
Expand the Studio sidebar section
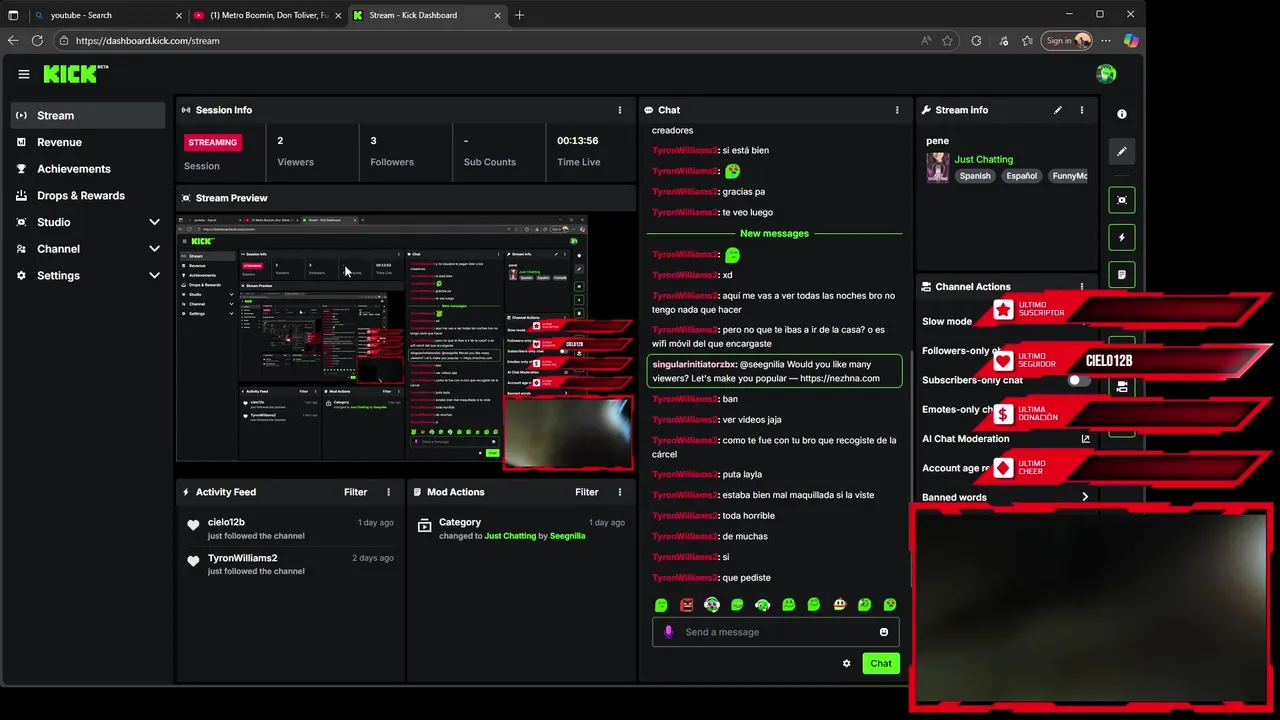tap(154, 222)
